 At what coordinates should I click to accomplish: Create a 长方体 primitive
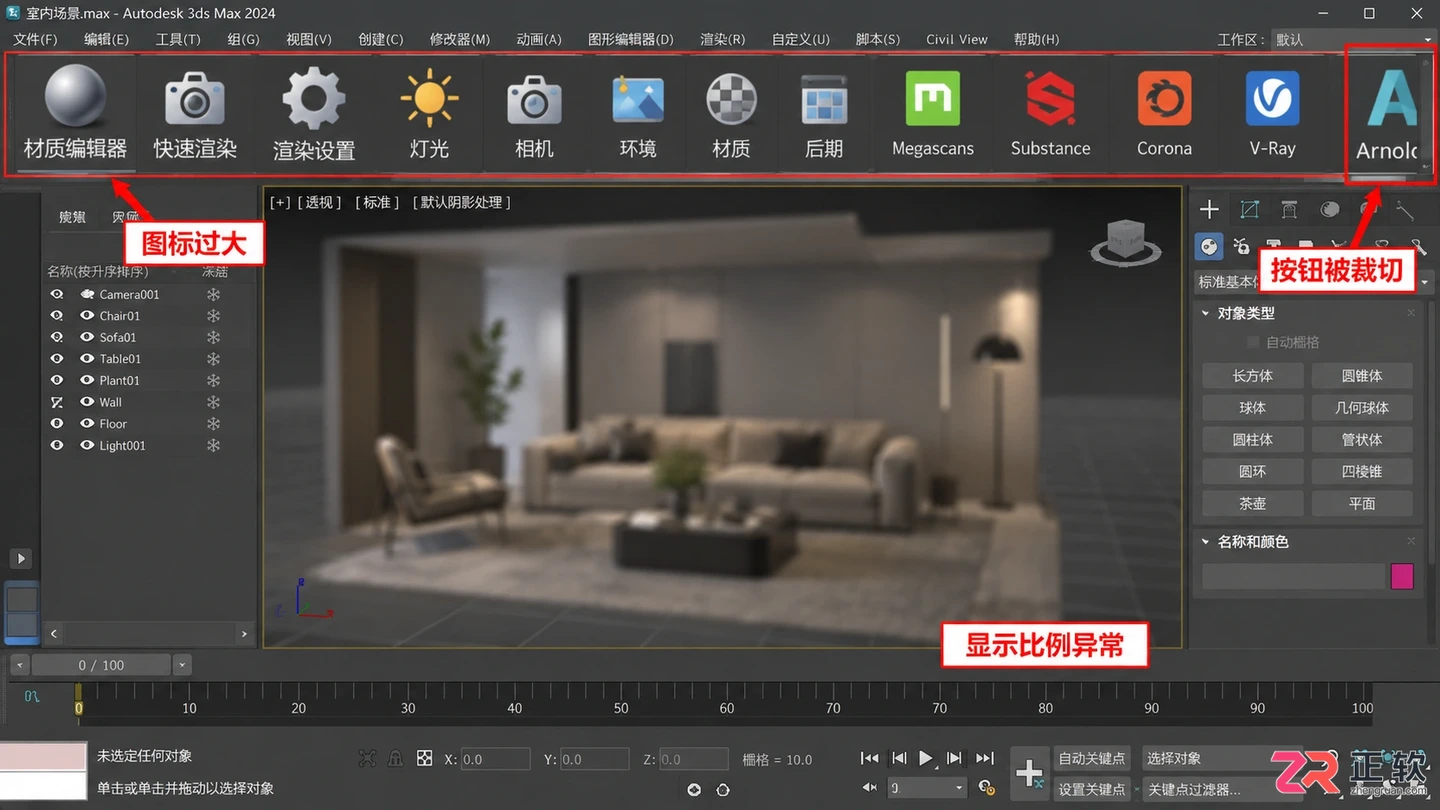point(1253,376)
